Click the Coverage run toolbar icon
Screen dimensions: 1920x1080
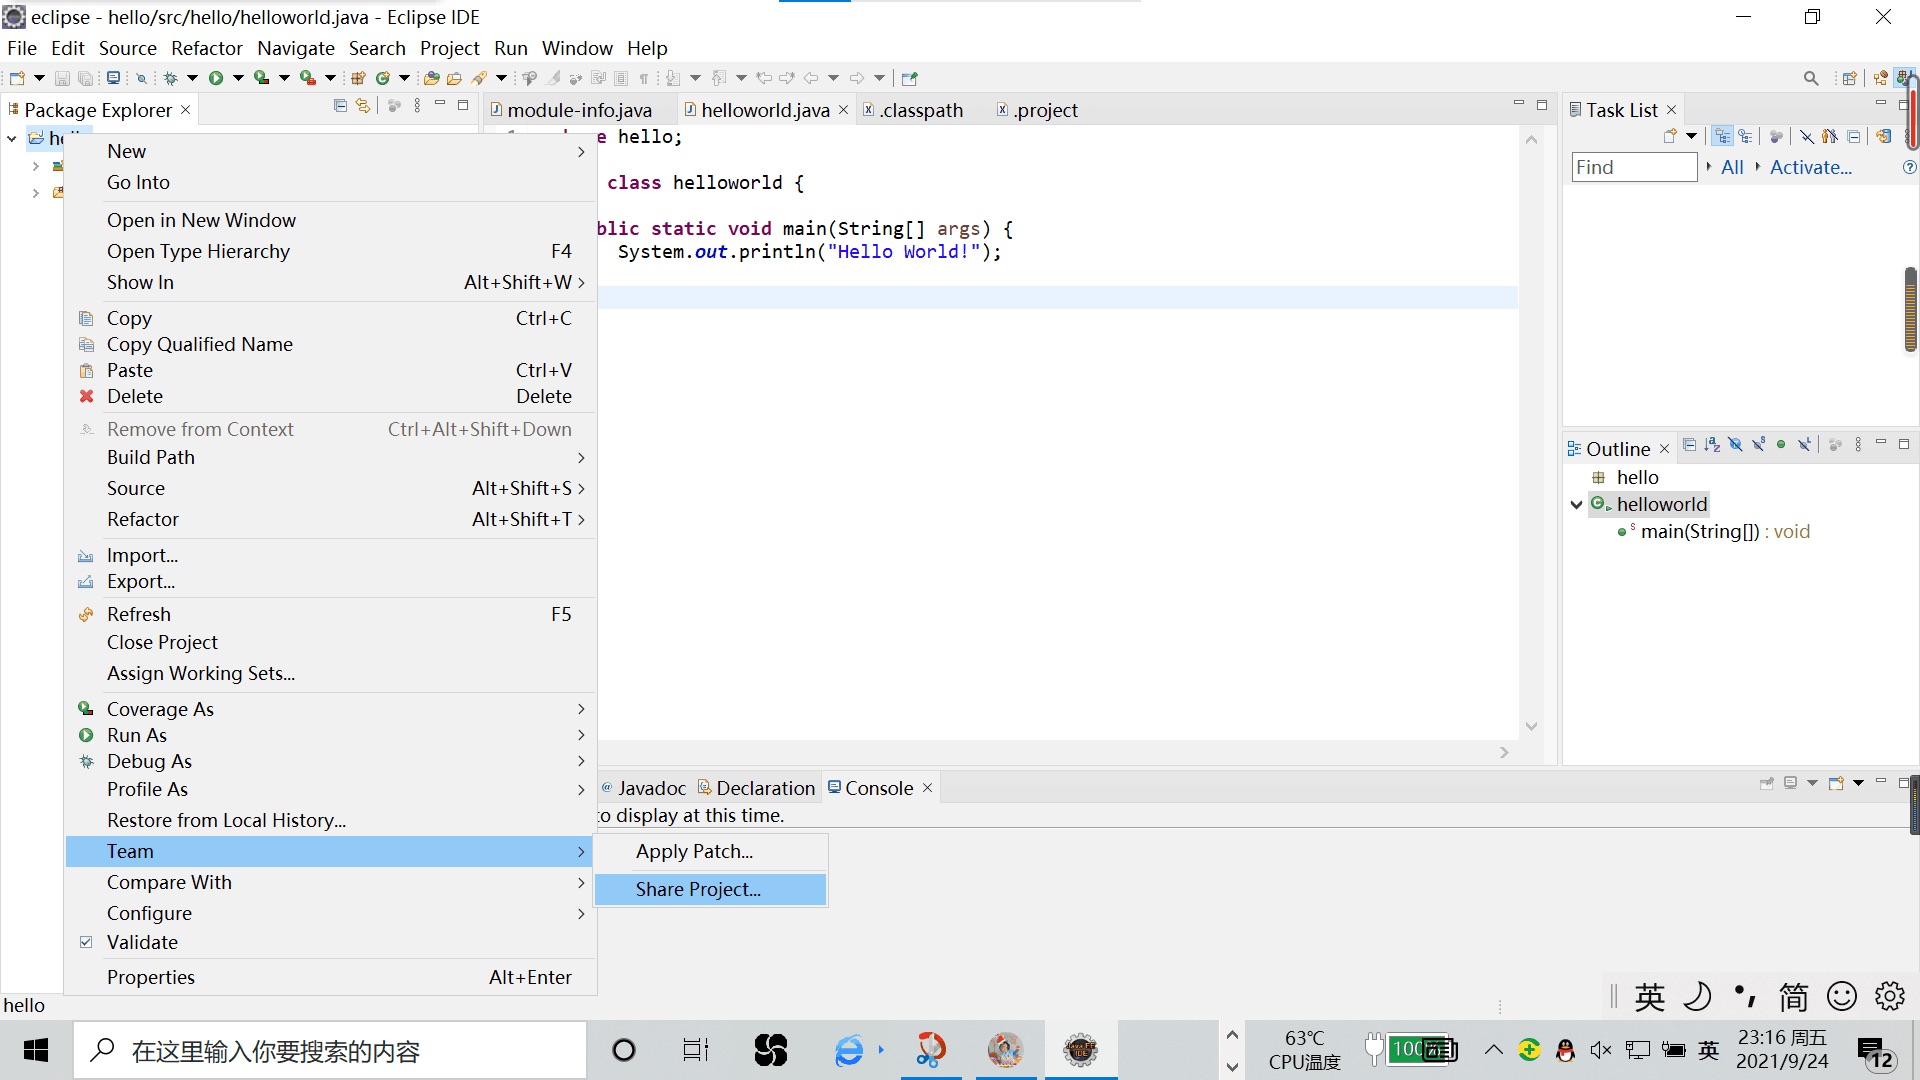click(x=262, y=78)
